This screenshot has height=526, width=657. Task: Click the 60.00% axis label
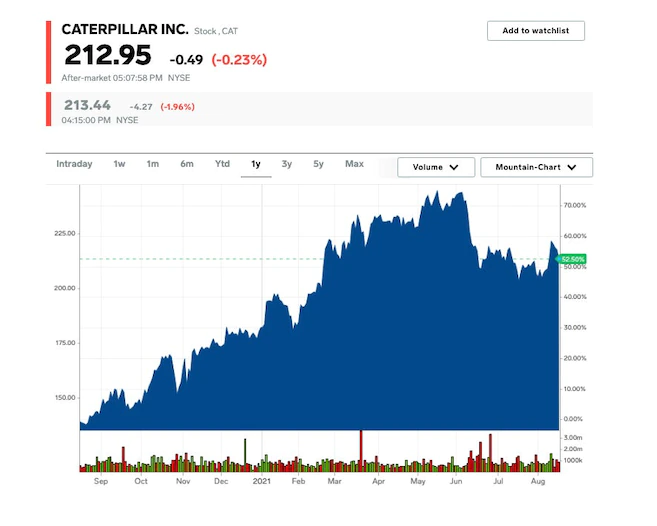pos(575,236)
